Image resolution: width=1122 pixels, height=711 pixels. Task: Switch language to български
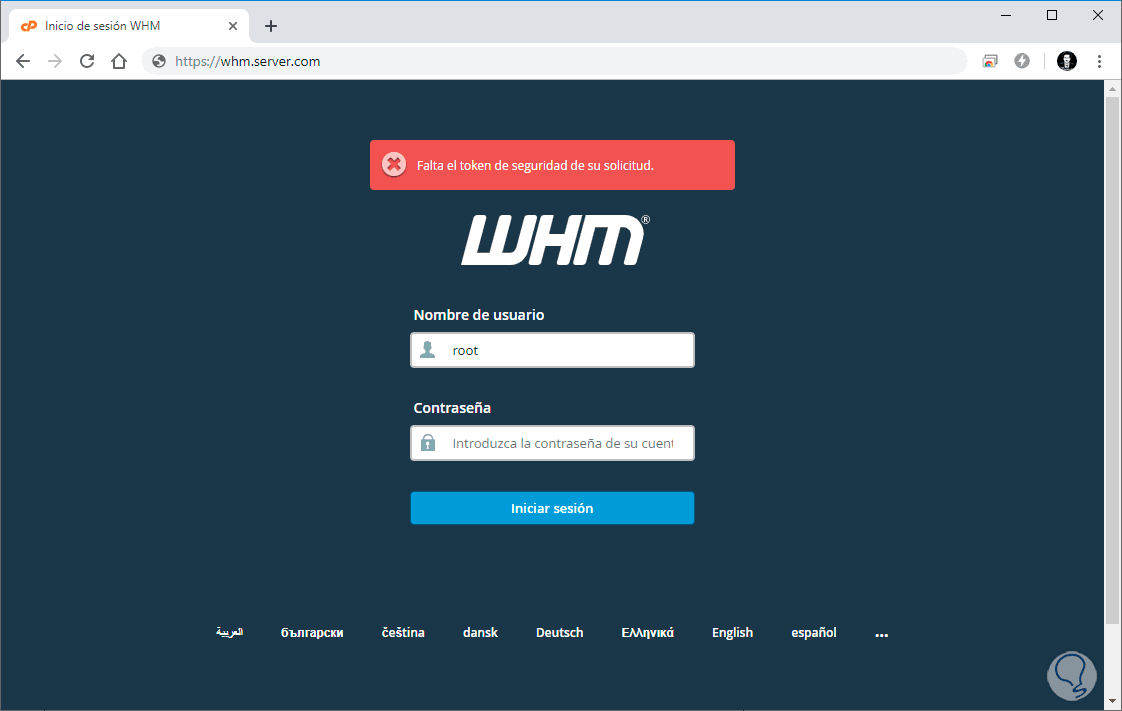click(x=312, y=632)
